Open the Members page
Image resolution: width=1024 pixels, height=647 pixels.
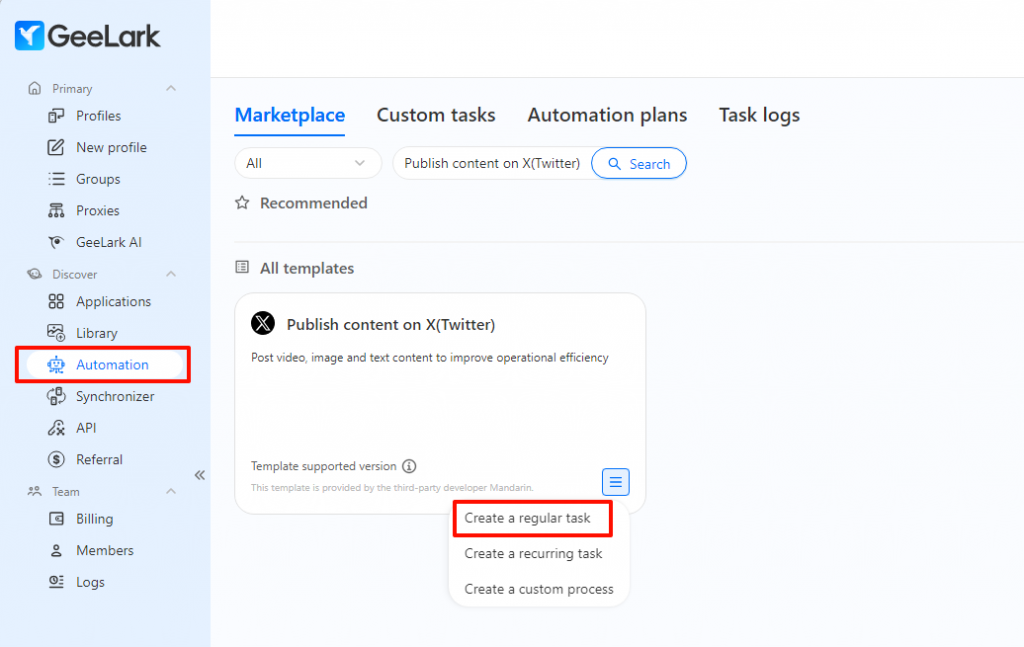104,550
